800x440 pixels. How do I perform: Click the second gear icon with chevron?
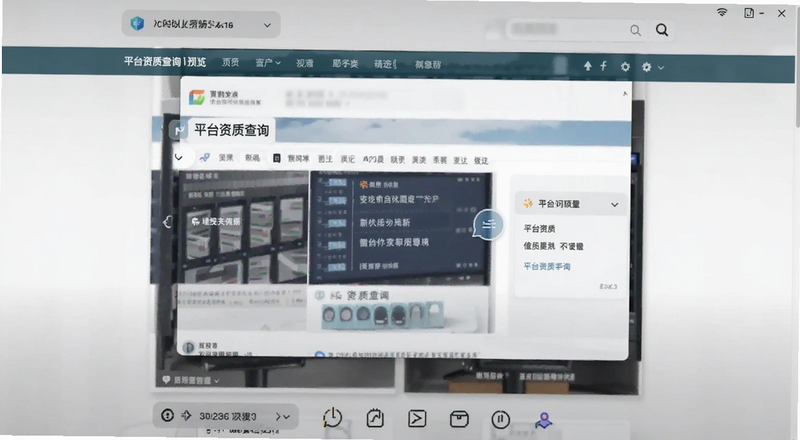point(646,67)
